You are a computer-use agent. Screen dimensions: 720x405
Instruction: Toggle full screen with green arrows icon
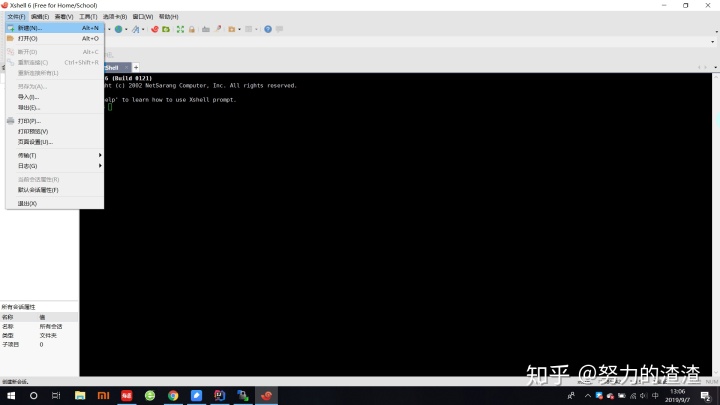click(180, 29)
